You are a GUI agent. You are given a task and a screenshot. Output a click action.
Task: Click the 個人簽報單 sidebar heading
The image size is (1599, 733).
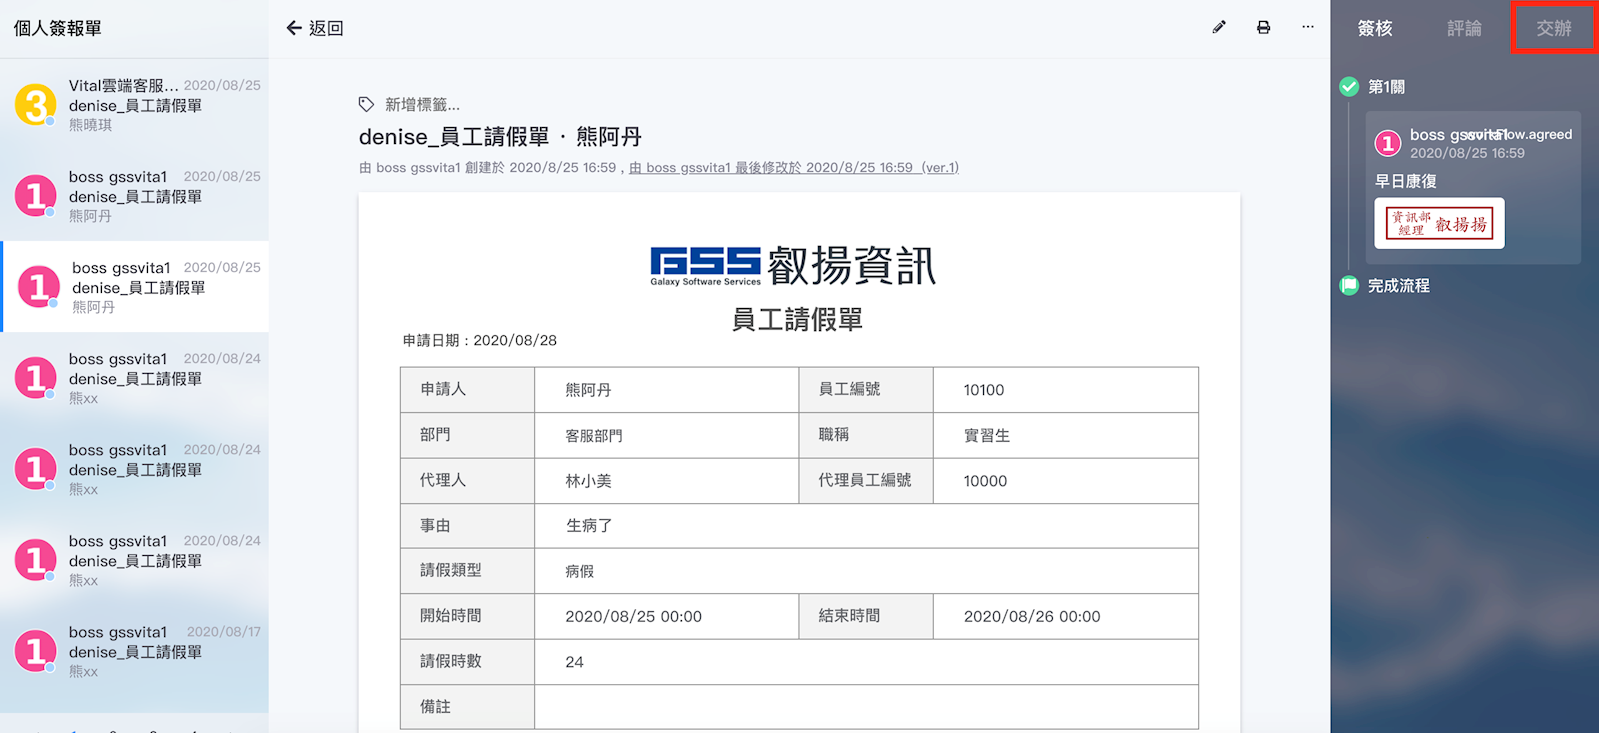[x=58, y=28]
